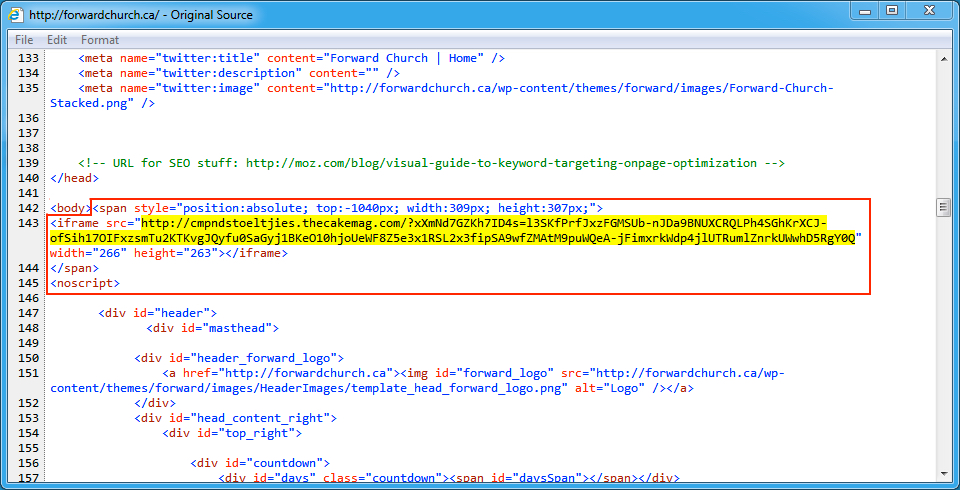The image size is (960, 490).
Task: Click the div id="masthead" line
Action: point(213,328)
